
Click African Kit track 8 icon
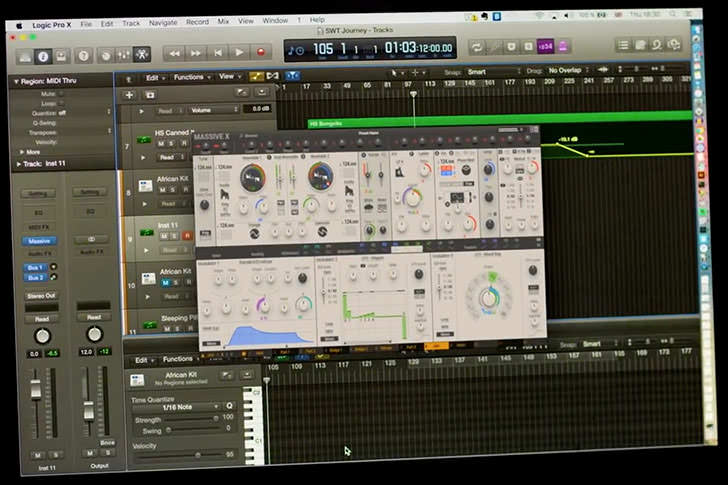(x=145, y=186)
